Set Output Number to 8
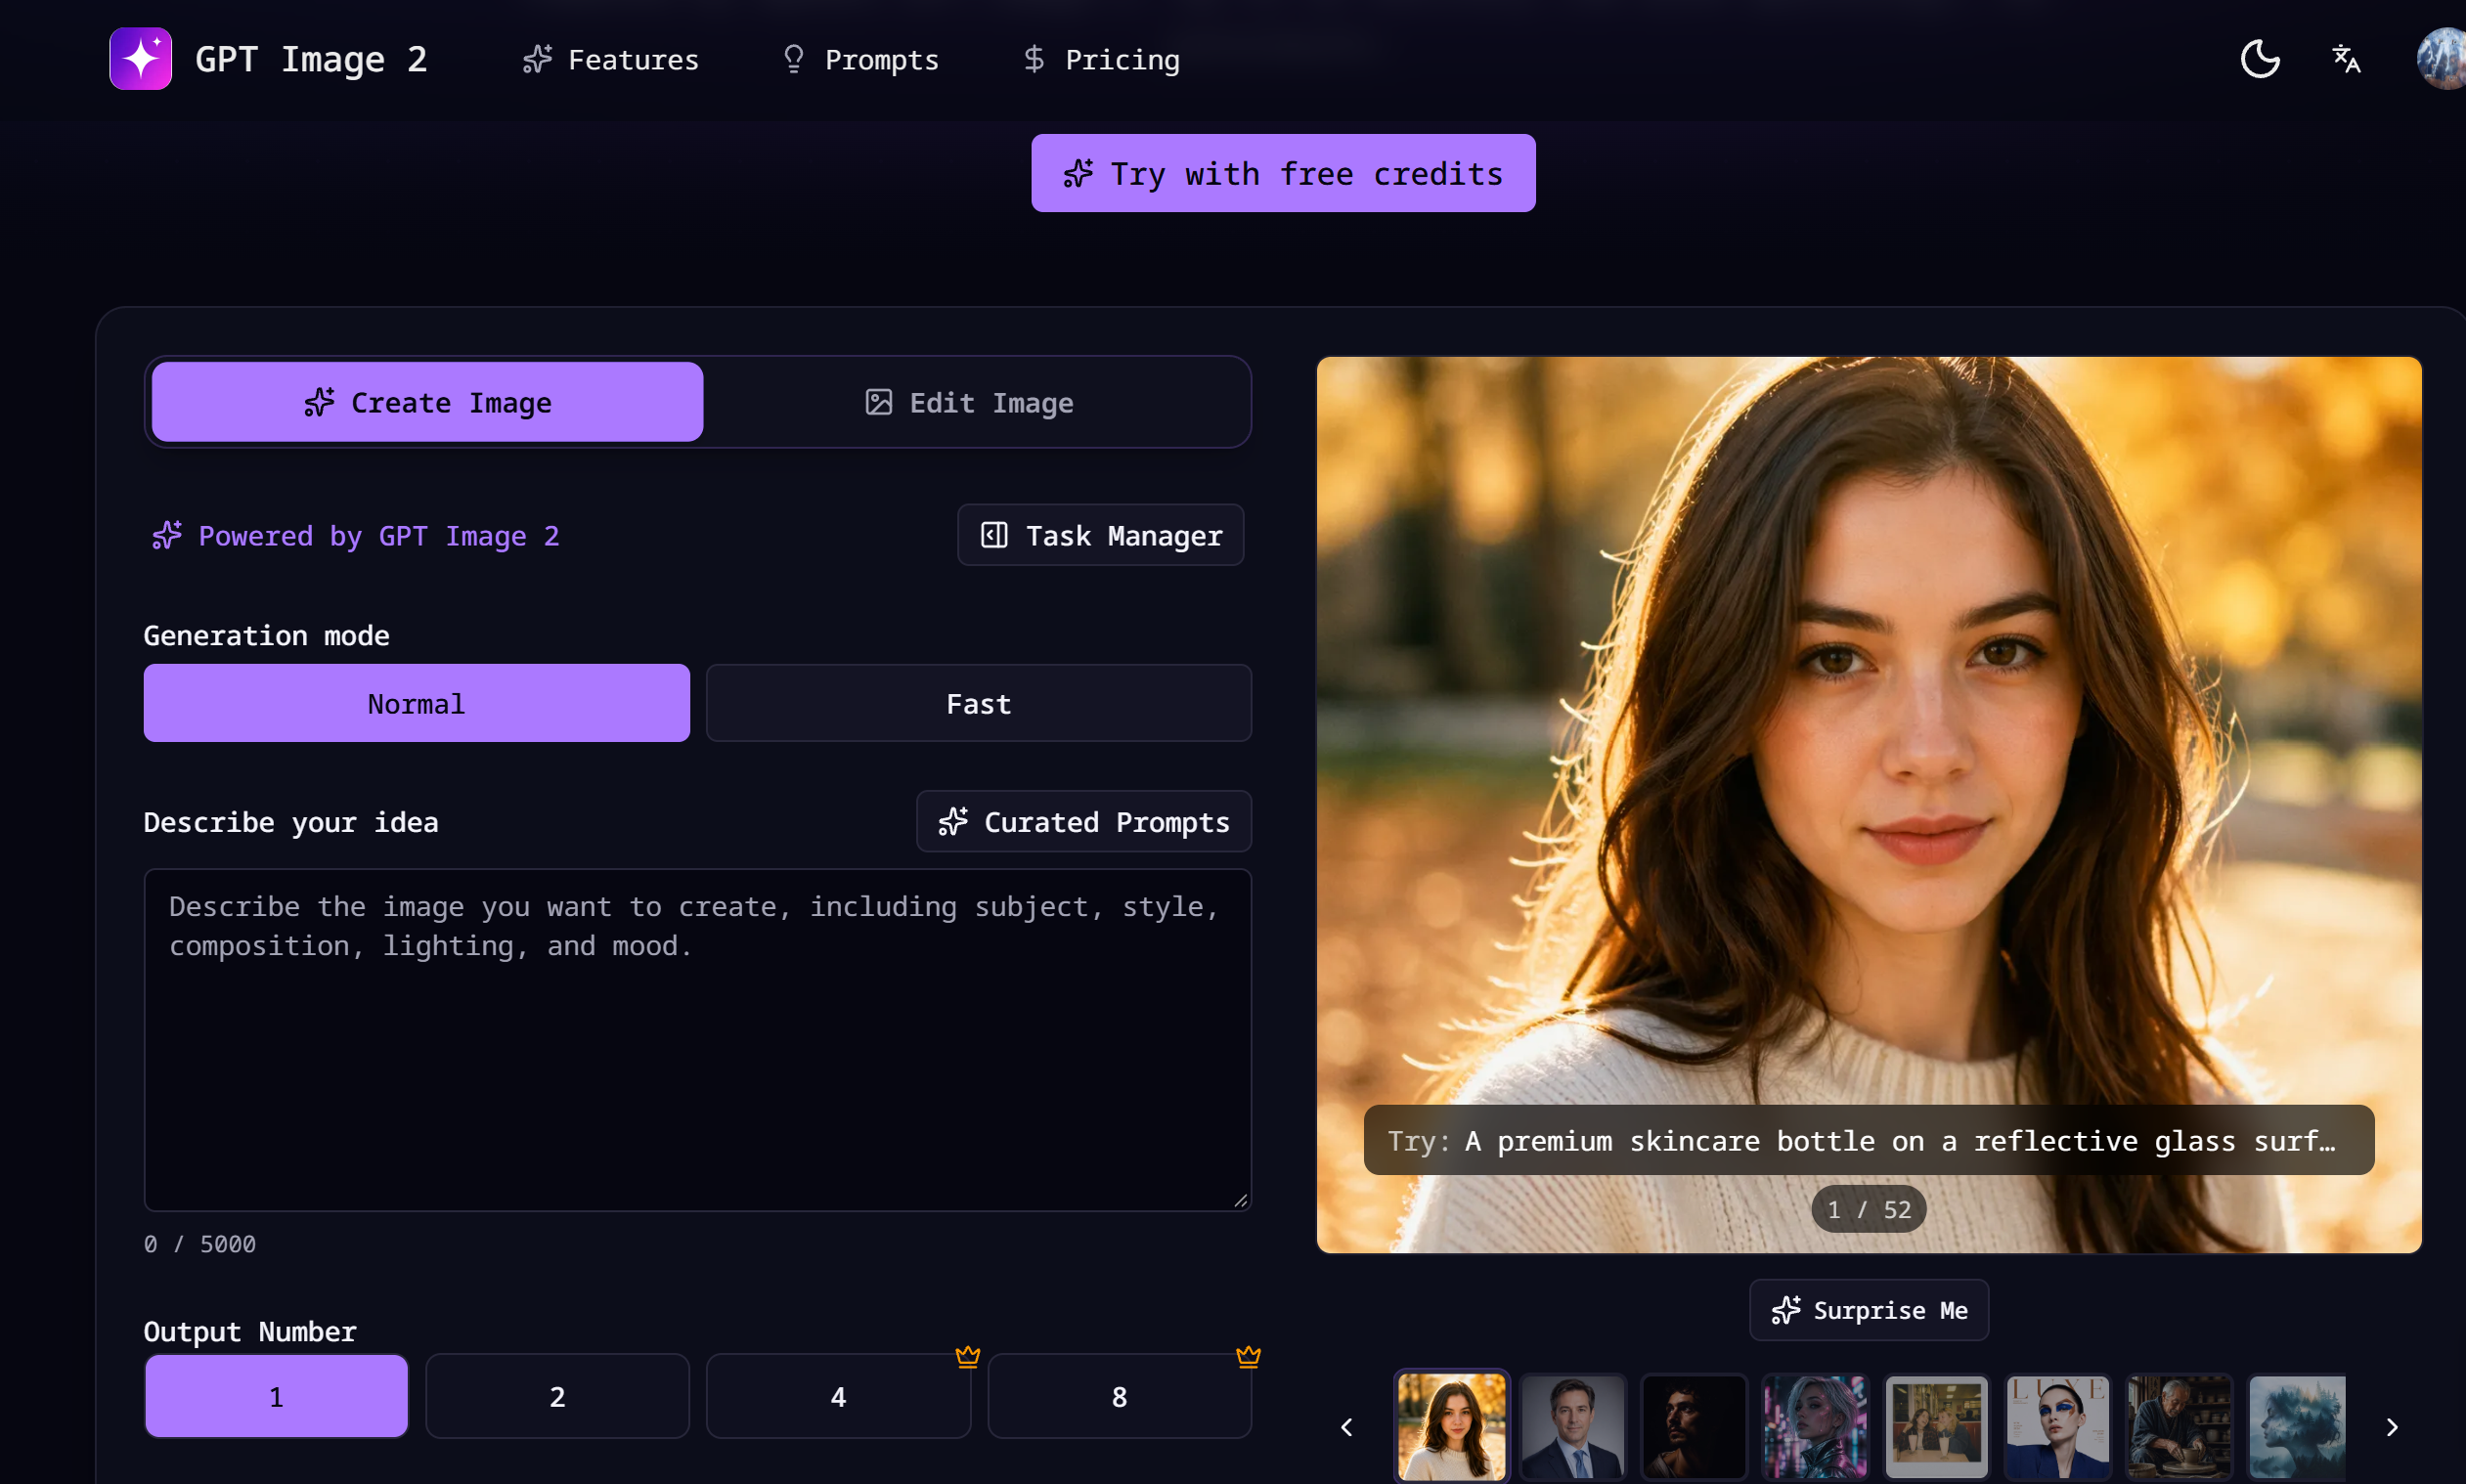Image resolution: width=2466 pixels, height=1484 pixels. tap(1119, 1396)
